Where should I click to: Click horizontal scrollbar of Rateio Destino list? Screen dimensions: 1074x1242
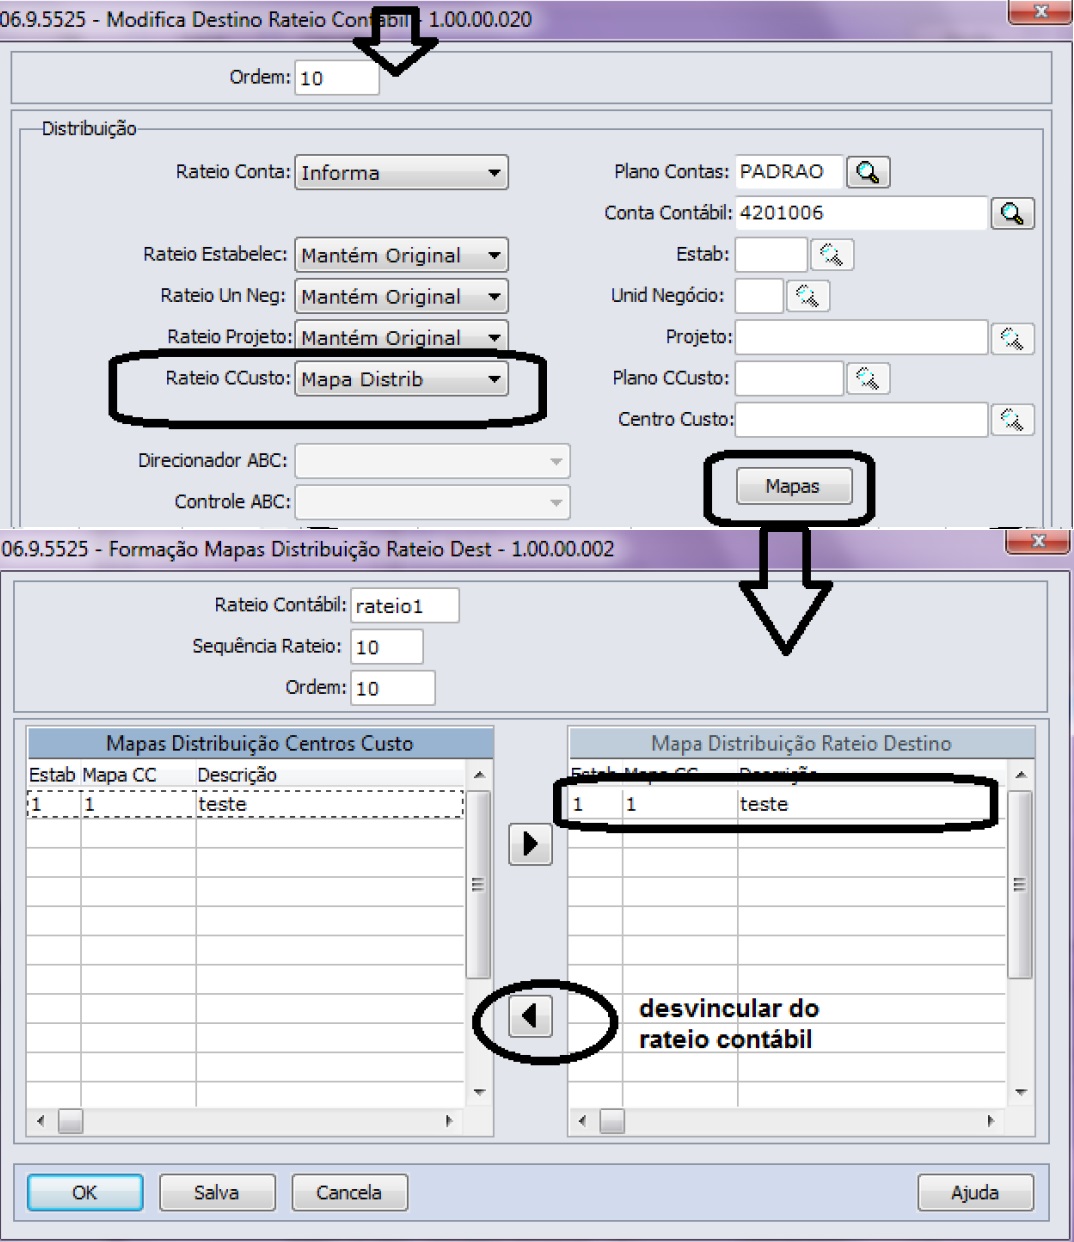788,1121
